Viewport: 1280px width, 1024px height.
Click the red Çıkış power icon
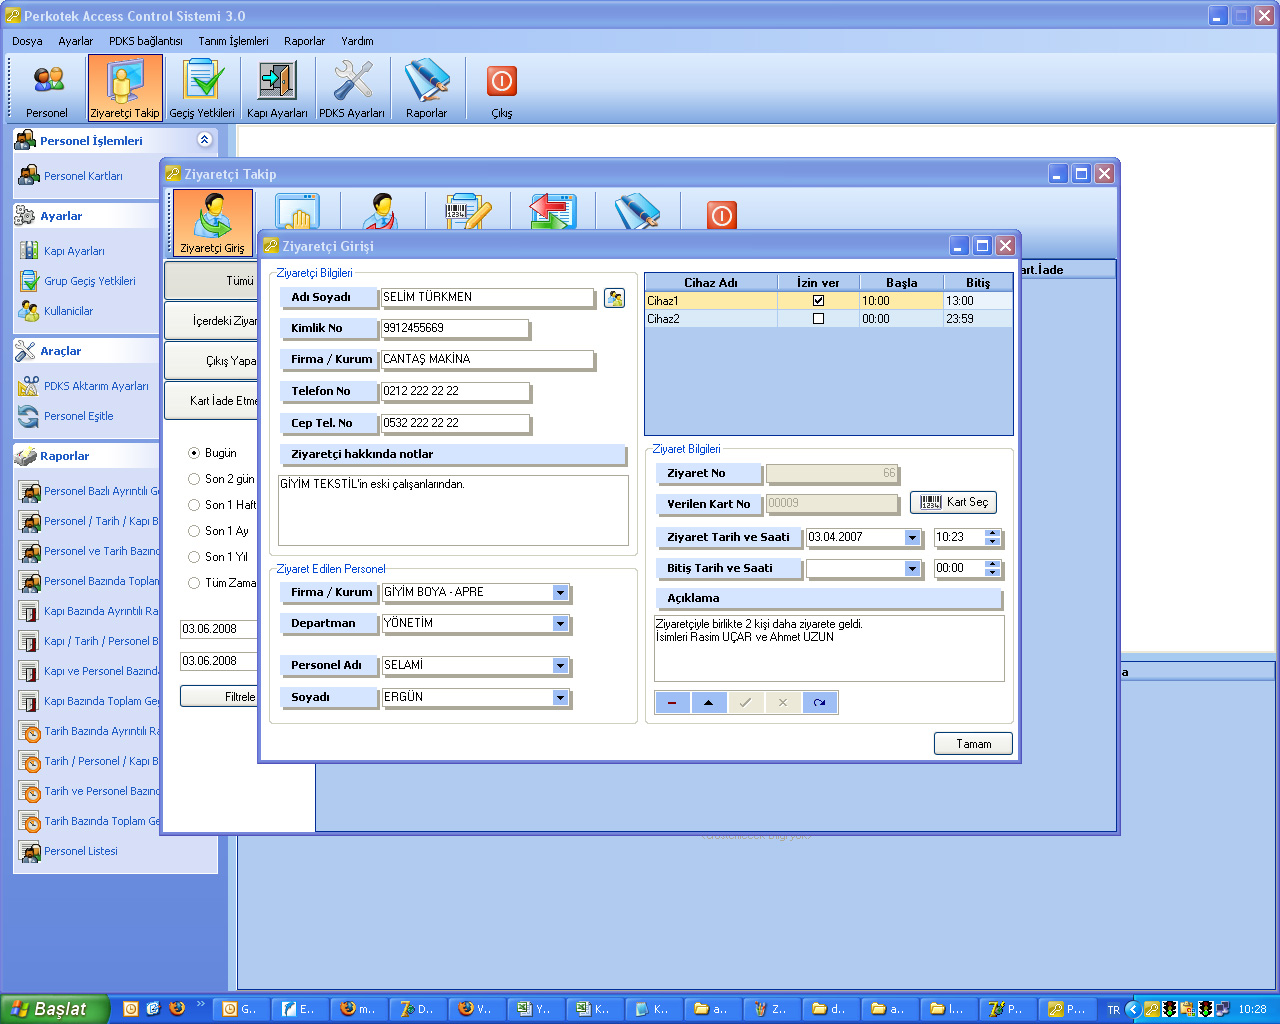502,88
